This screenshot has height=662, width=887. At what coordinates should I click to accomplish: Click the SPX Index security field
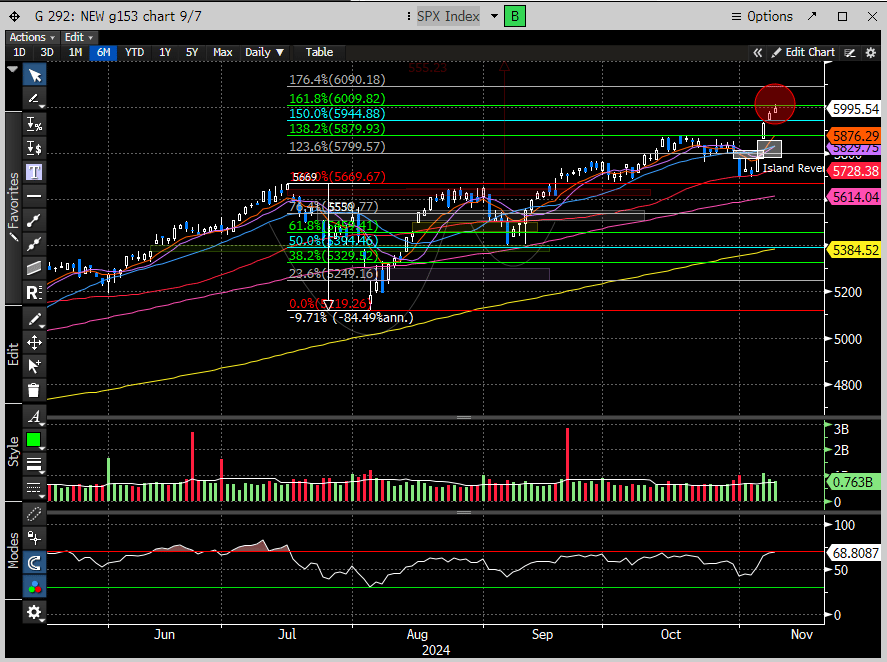[x=449, y=16]
